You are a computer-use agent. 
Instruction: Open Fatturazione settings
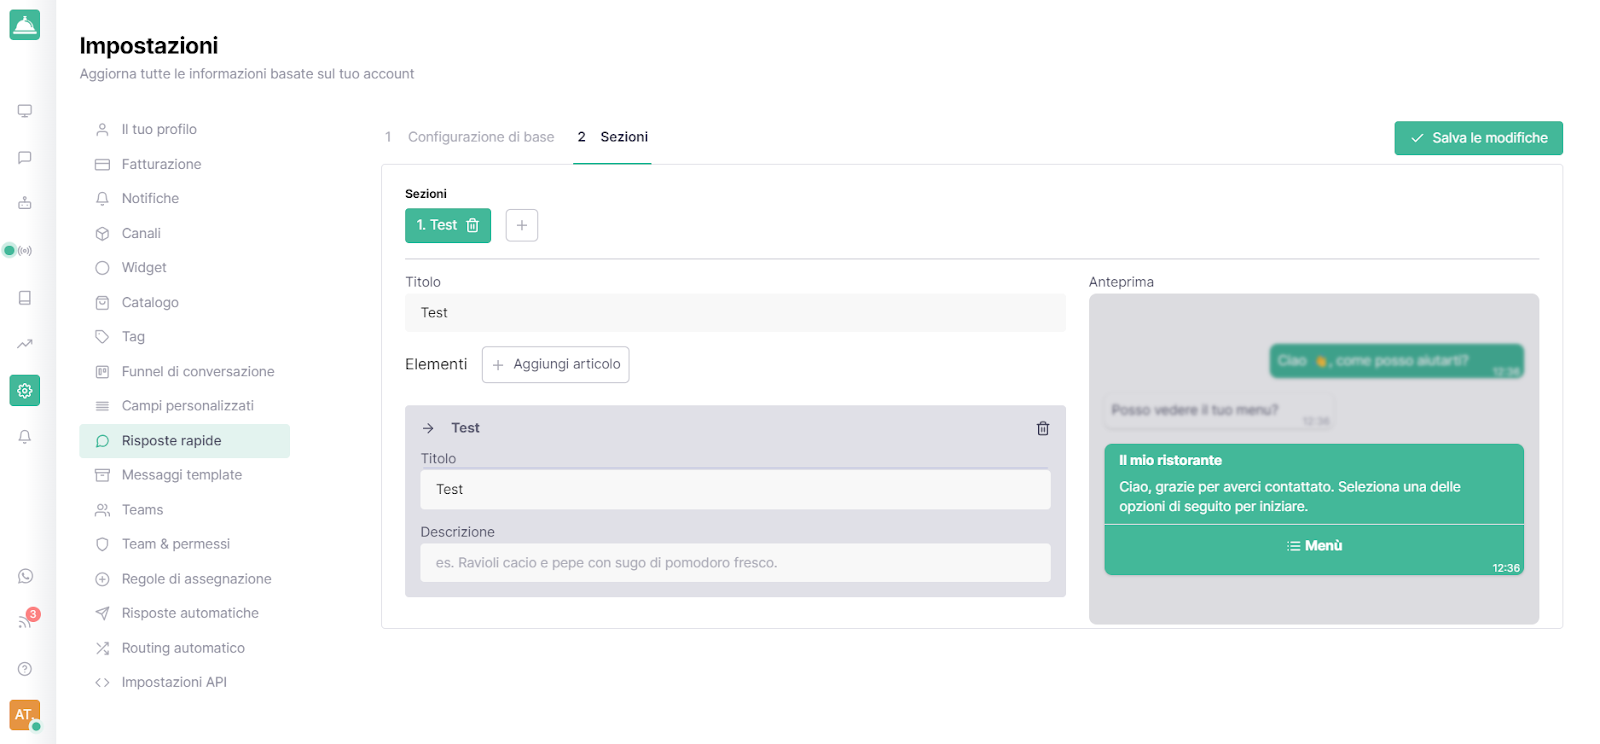161,164
